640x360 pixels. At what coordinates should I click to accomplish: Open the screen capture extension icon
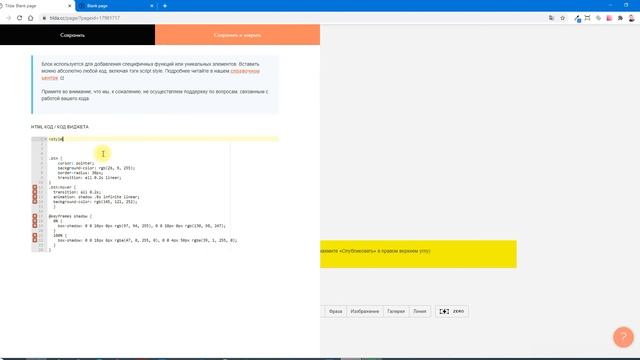[587, 18]
